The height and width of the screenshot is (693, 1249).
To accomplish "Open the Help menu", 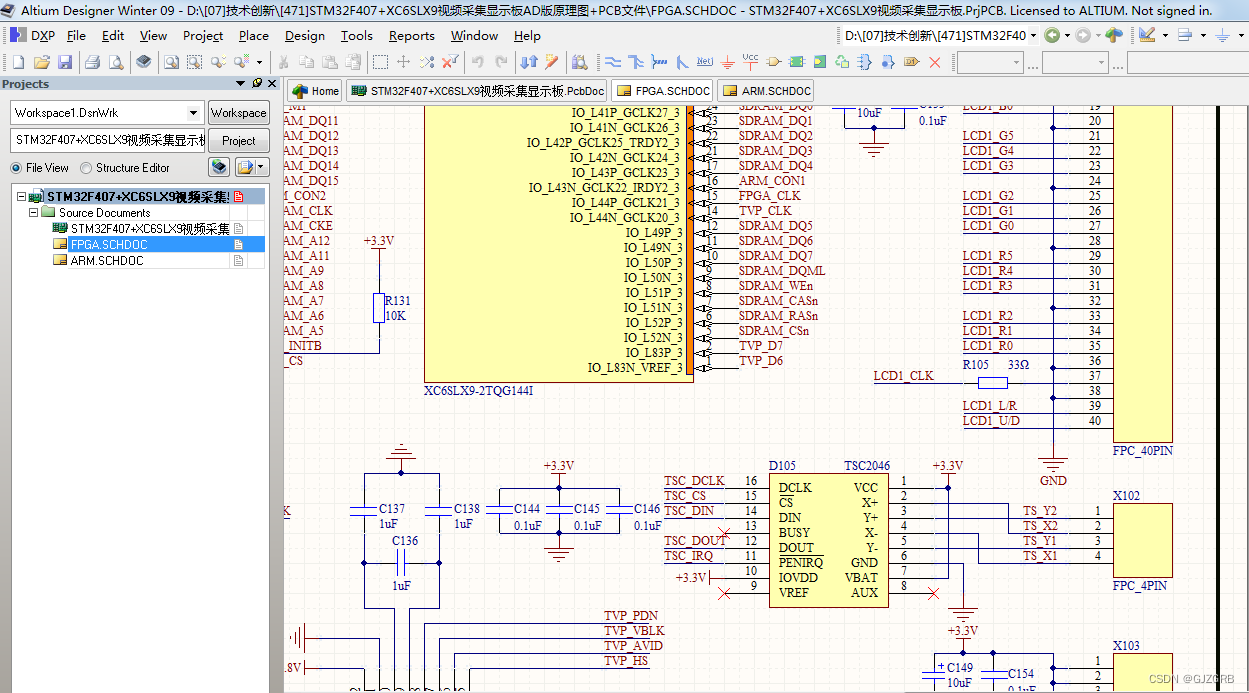I will point(527,35).
